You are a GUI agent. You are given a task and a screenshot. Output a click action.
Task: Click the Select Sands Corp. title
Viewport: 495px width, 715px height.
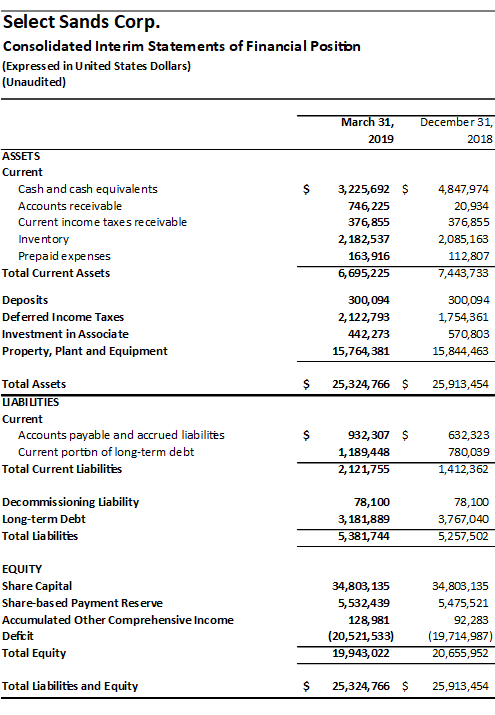82,22
